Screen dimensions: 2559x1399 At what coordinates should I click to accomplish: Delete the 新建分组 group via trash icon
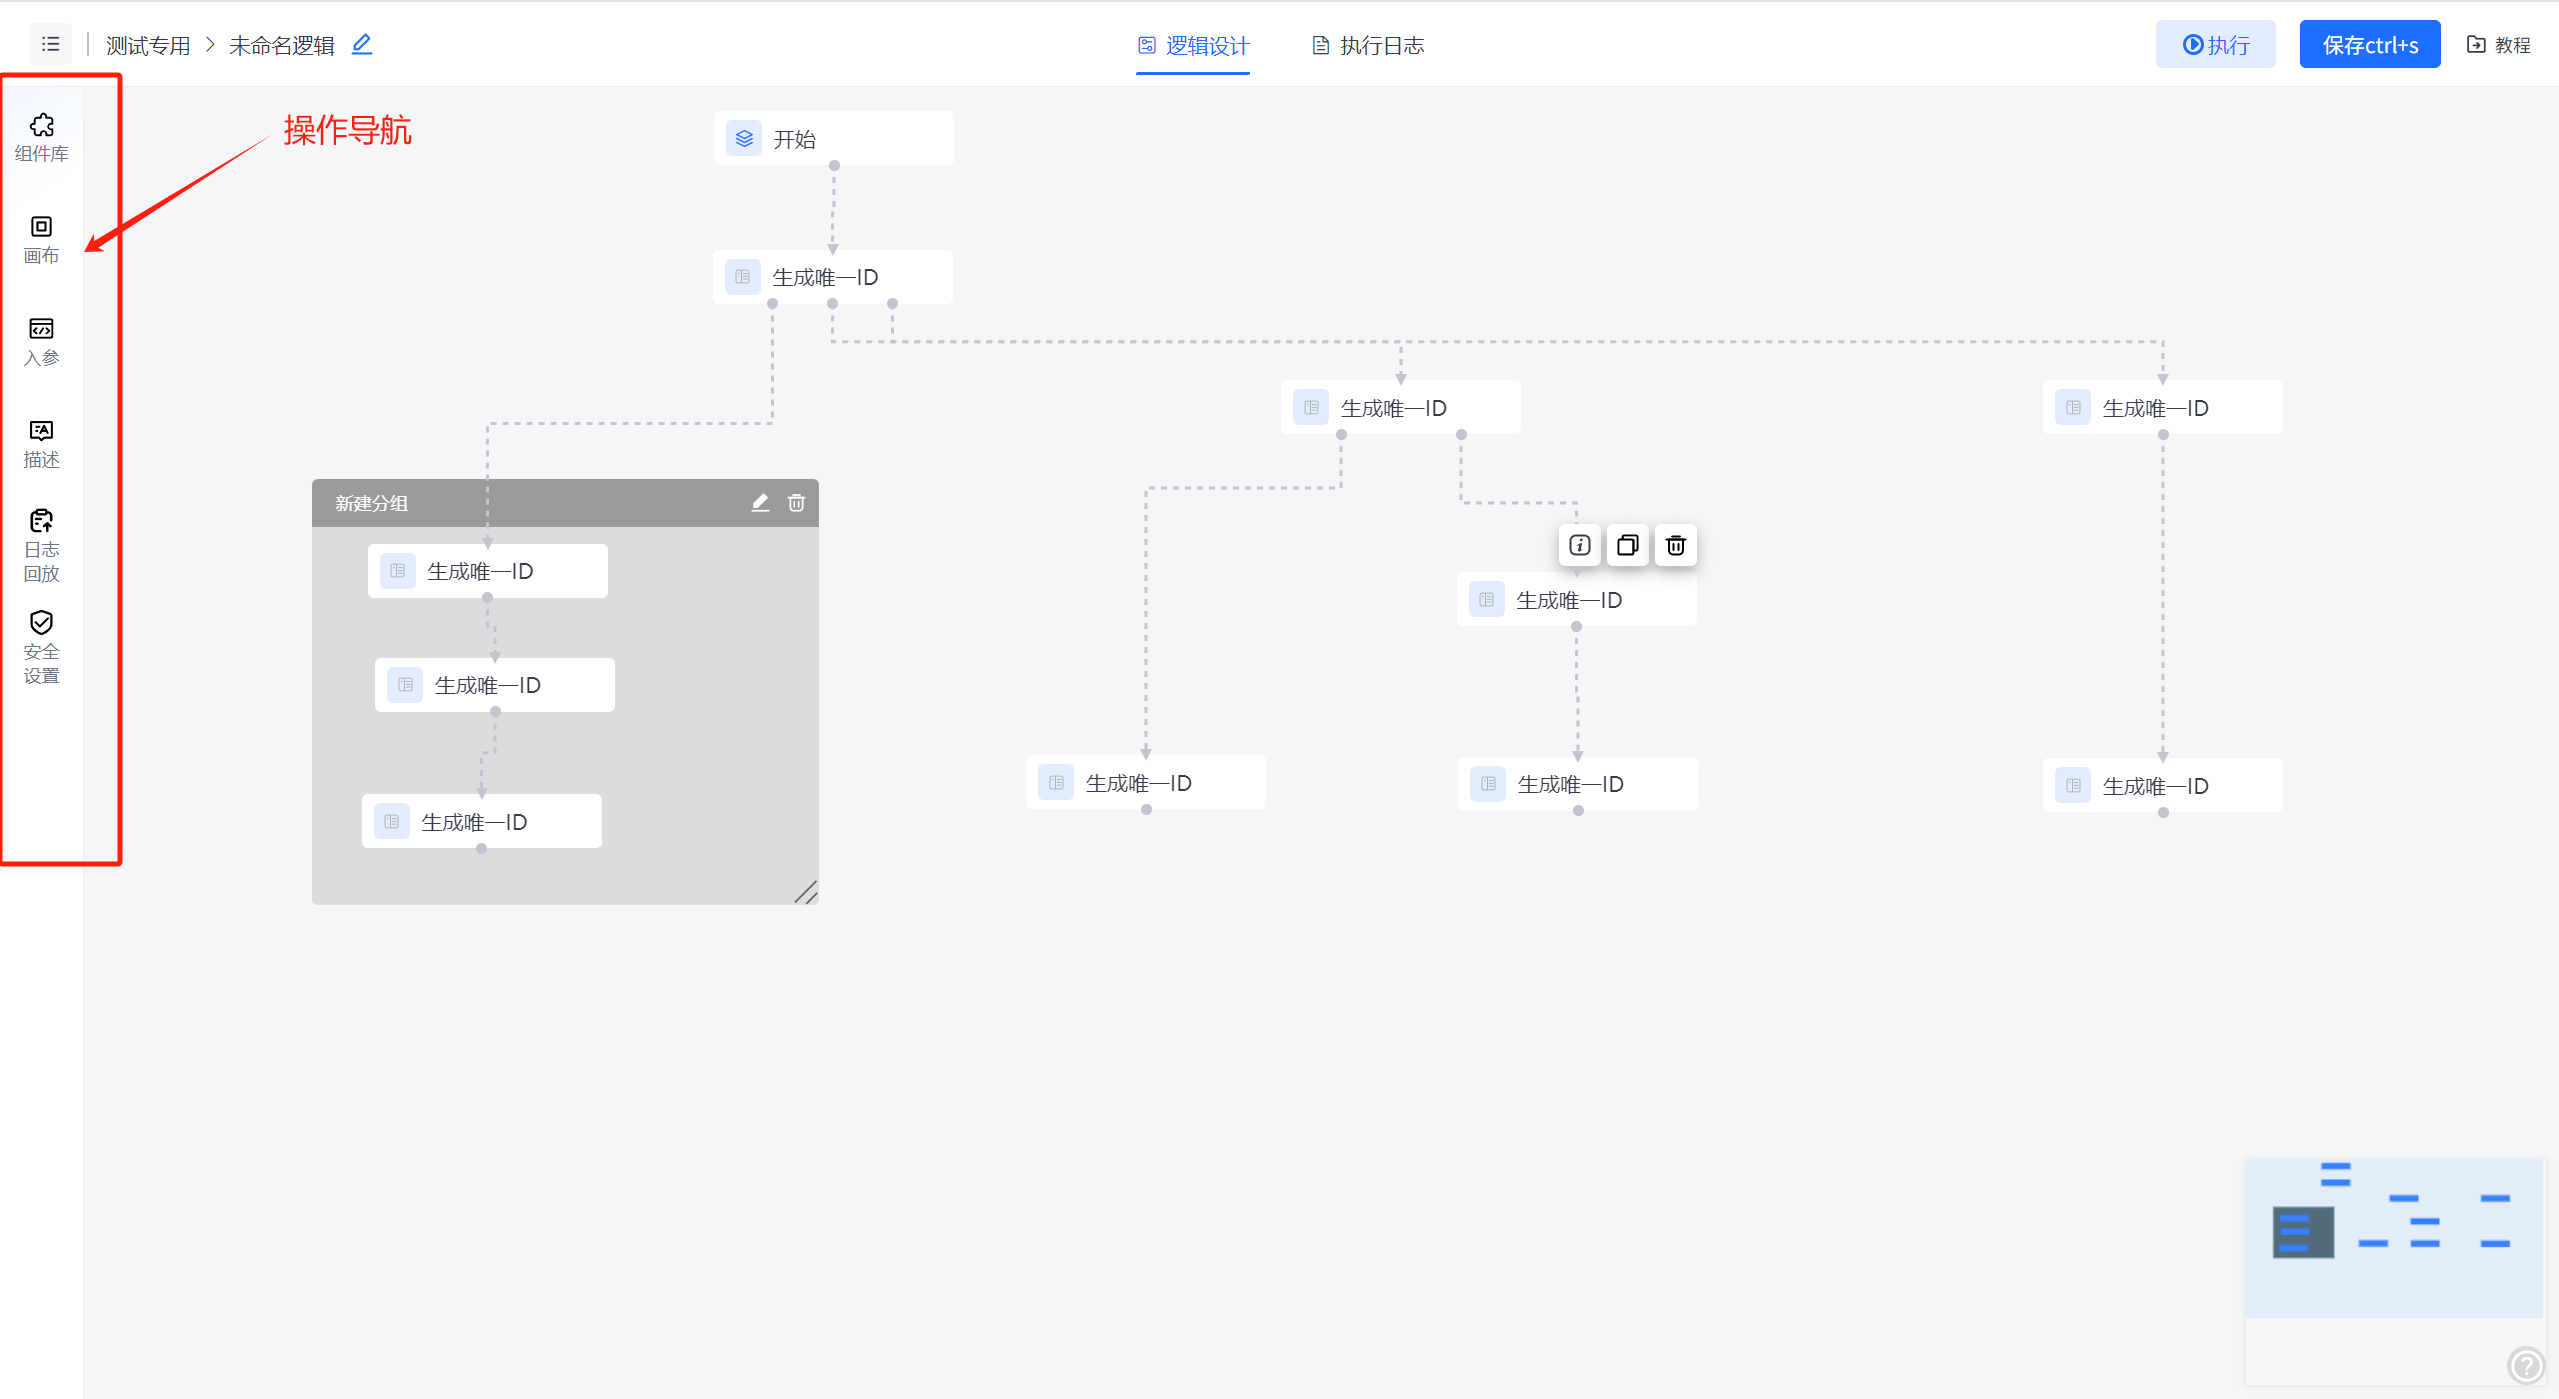coord(796,503)
